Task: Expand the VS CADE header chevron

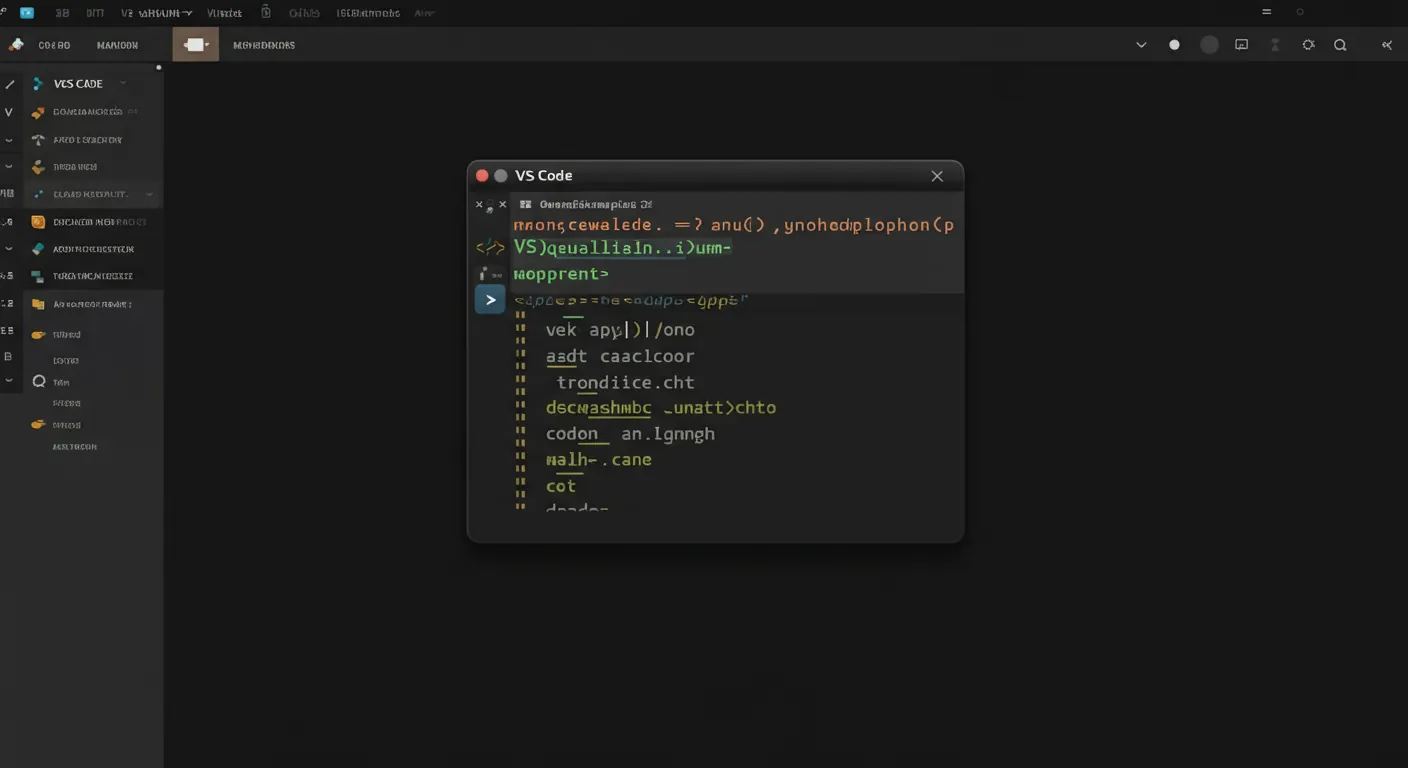Action: [x=121, y=83]
